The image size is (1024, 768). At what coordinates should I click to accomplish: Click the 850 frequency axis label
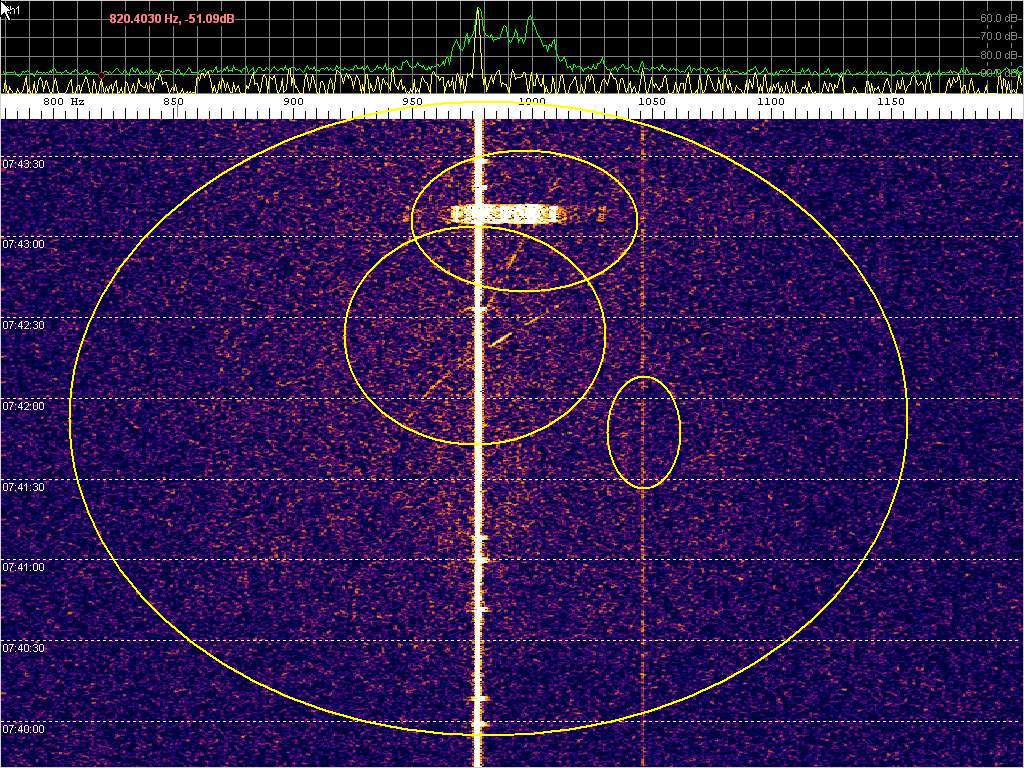coord(173,102)
